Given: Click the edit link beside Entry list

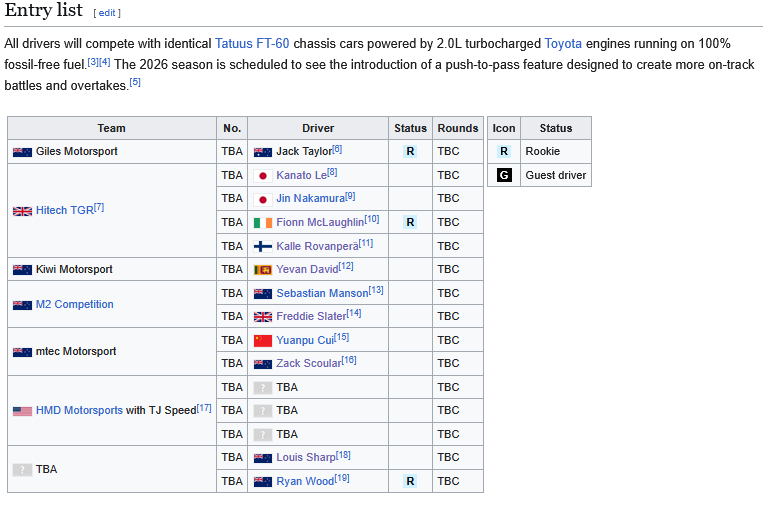Looking at the screenshot, I should point(107,13).
